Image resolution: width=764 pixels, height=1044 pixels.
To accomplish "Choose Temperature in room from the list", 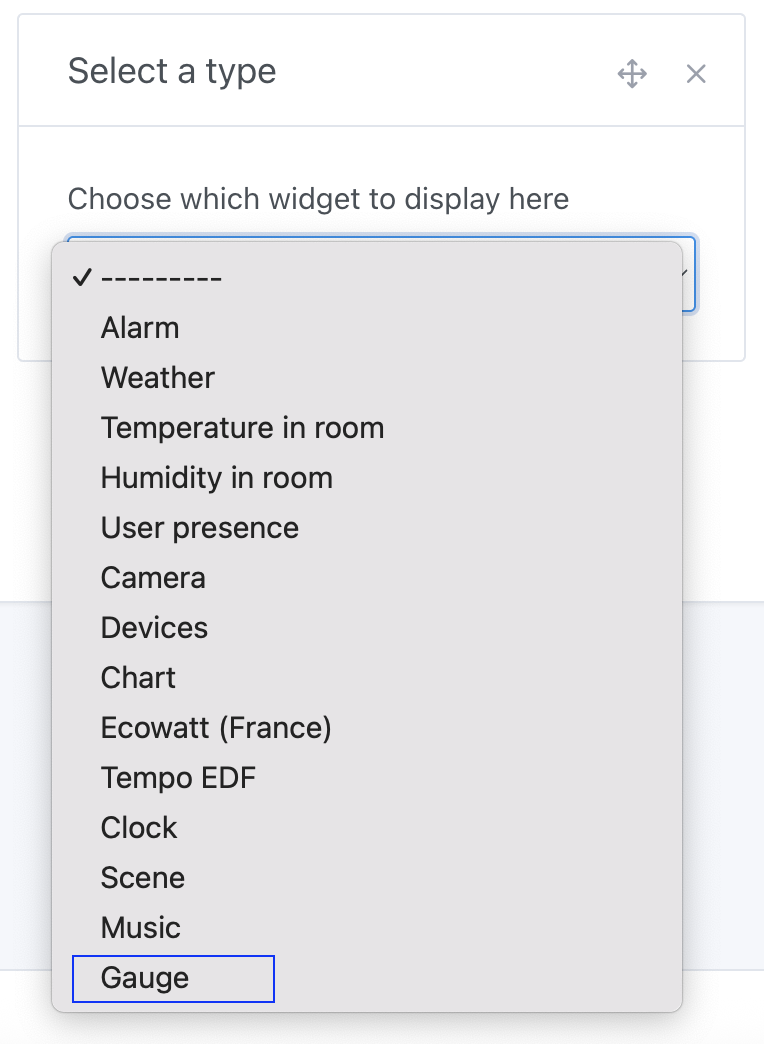I will pos(243,428).
